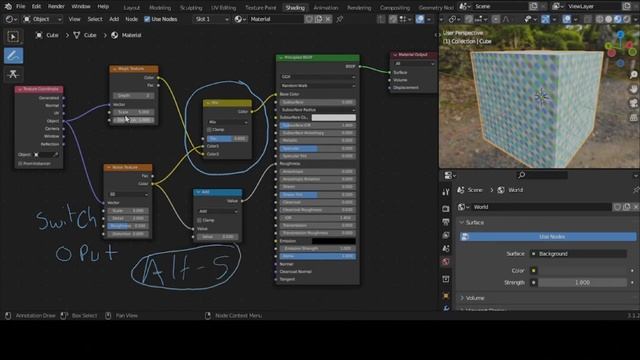Collapse the Surface panel in World properties

pyautogui.click(x=462, y=222)
